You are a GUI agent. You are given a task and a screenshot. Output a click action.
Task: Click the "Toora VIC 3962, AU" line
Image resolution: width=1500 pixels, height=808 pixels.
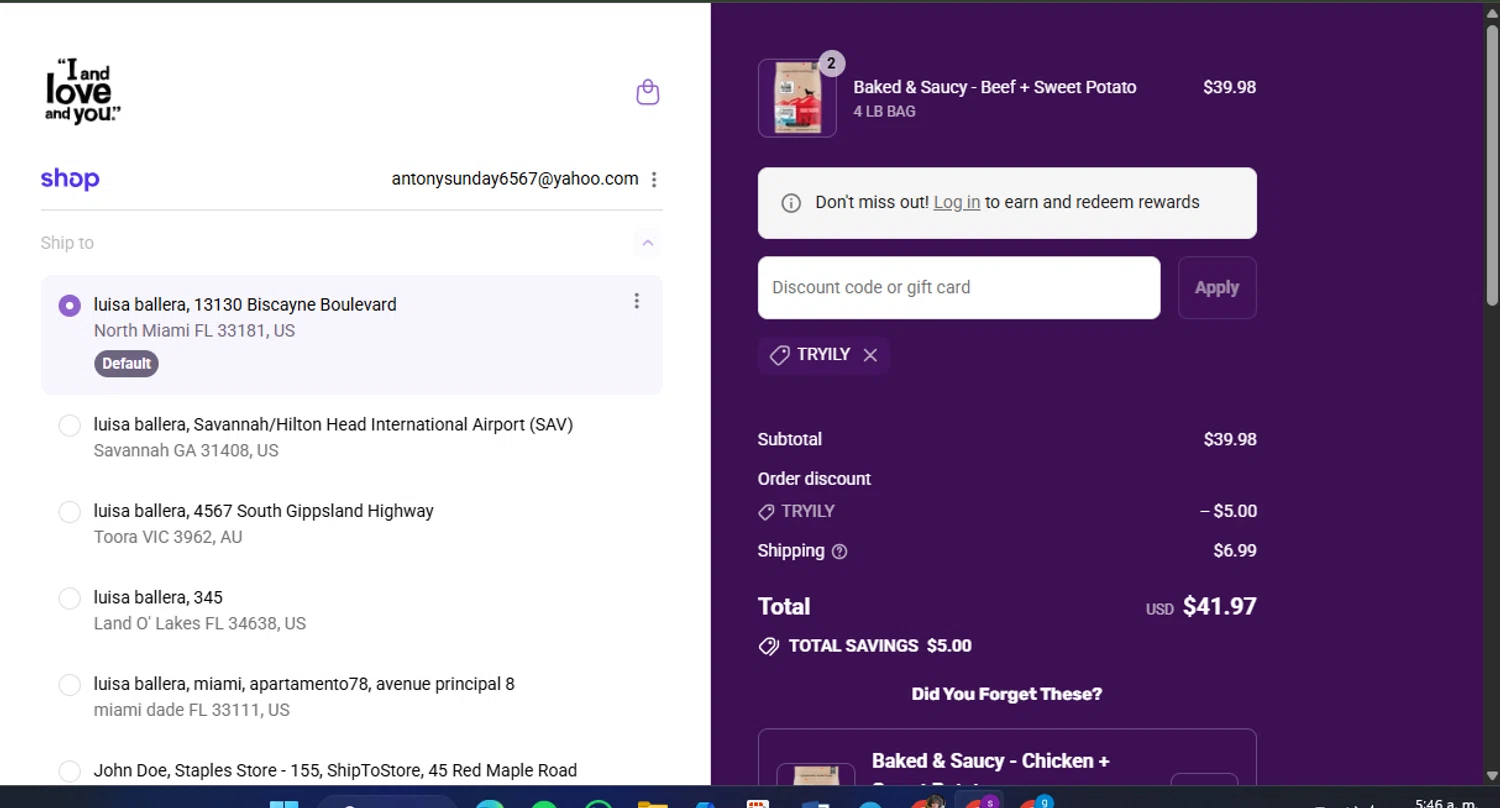click(x=168, y=537)
